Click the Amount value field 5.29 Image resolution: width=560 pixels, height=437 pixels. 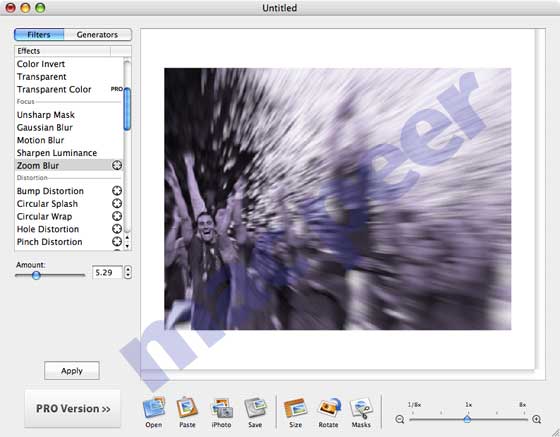(107, 272)
